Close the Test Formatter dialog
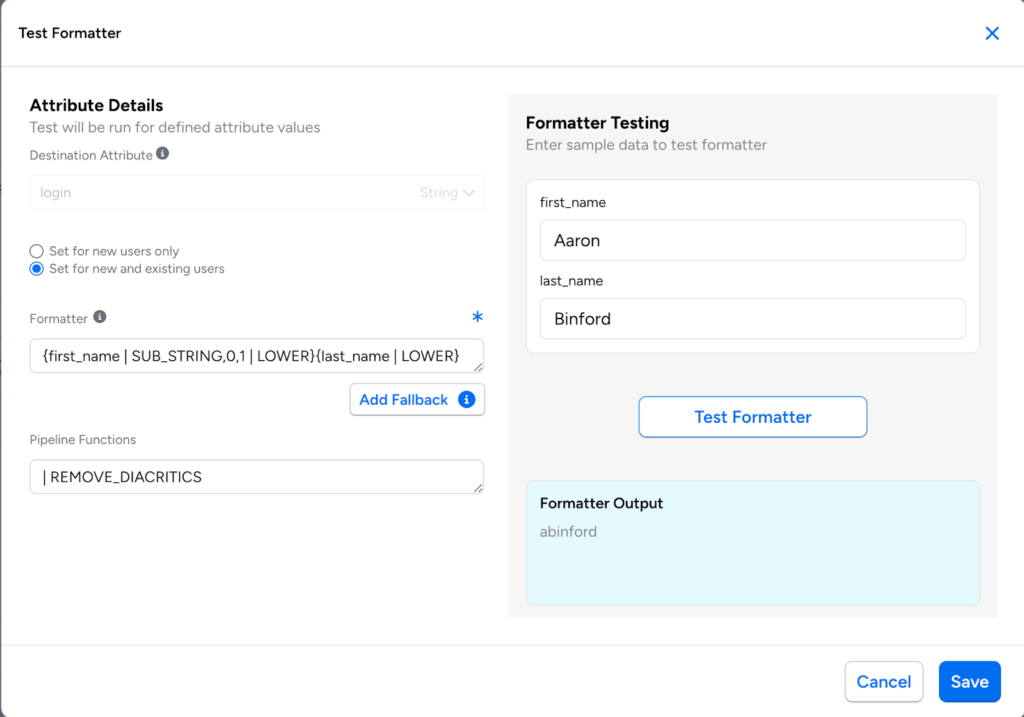Screen dimensions: 1024x717 coord(992,33)
